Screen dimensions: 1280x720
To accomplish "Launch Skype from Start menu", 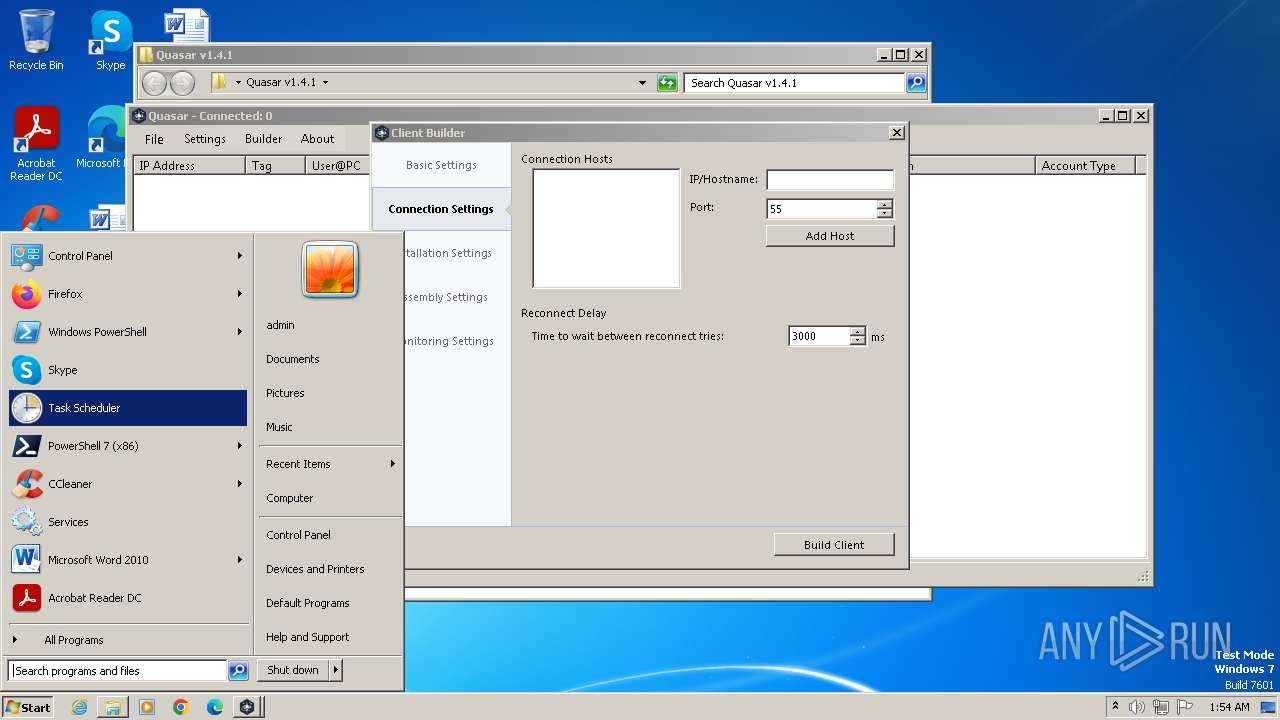I will tap(127, 370).
